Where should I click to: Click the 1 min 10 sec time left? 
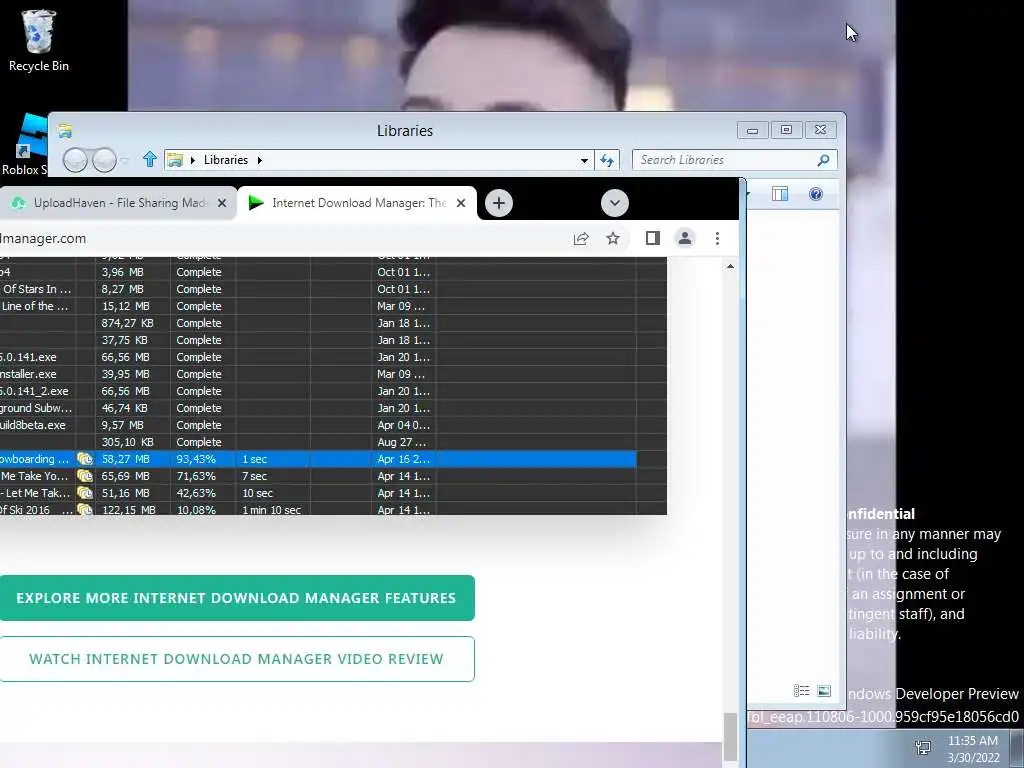pos(272,509)
